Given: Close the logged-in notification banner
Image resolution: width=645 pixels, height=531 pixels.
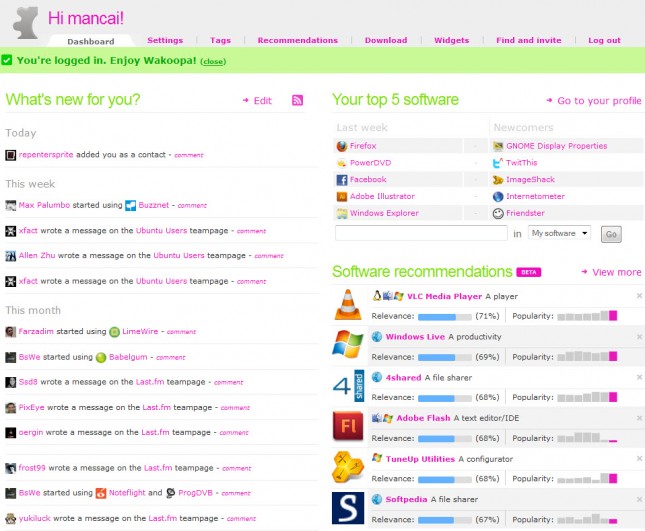Looking at the screenshot, I should [x=213, y=61].
